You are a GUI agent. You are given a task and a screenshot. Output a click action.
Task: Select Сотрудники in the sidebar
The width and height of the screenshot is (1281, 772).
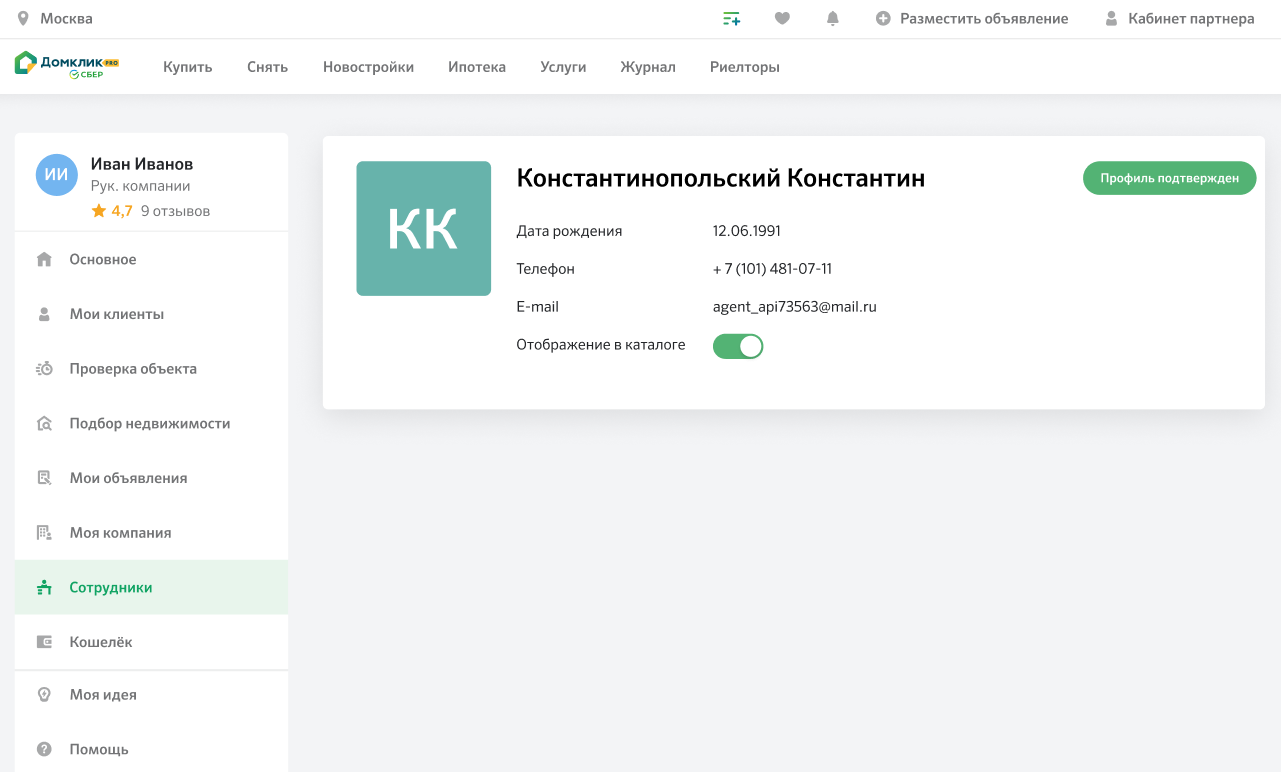tap(151, 587)
